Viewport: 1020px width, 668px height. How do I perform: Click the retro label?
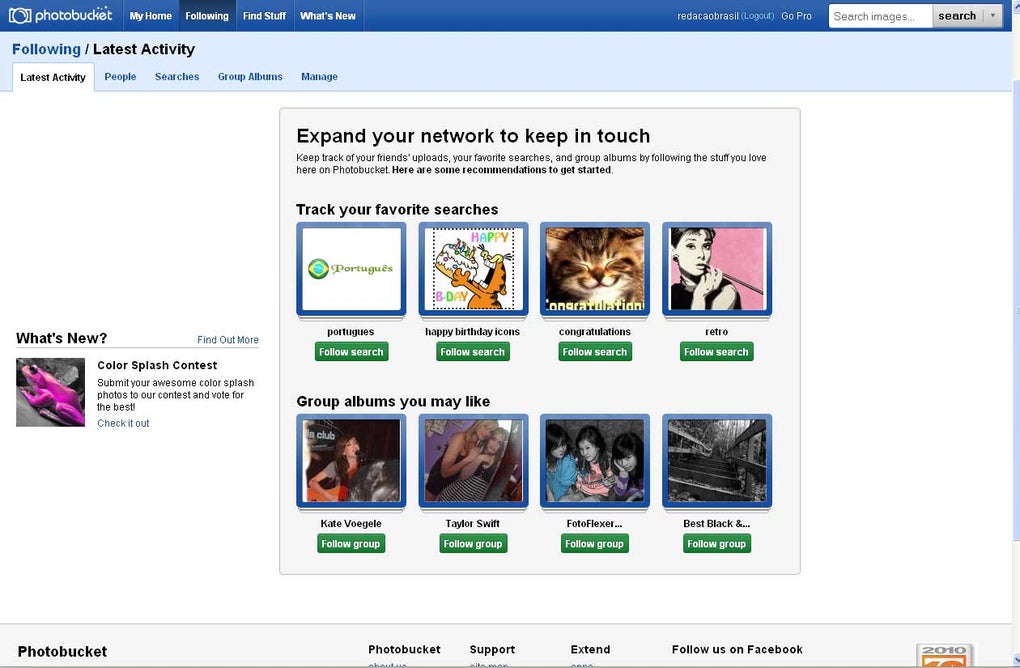pyautogui.click(x=716, y=332)
